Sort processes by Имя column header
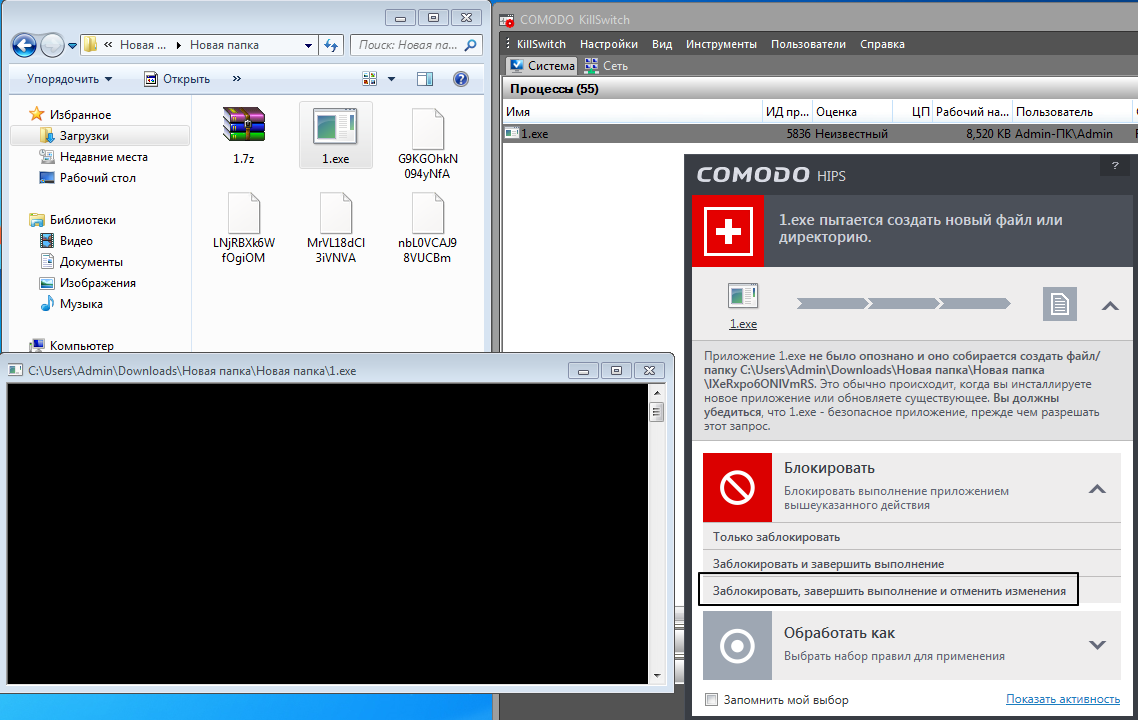This screenshot has width=1138, height=720. [x=631, y=112]
